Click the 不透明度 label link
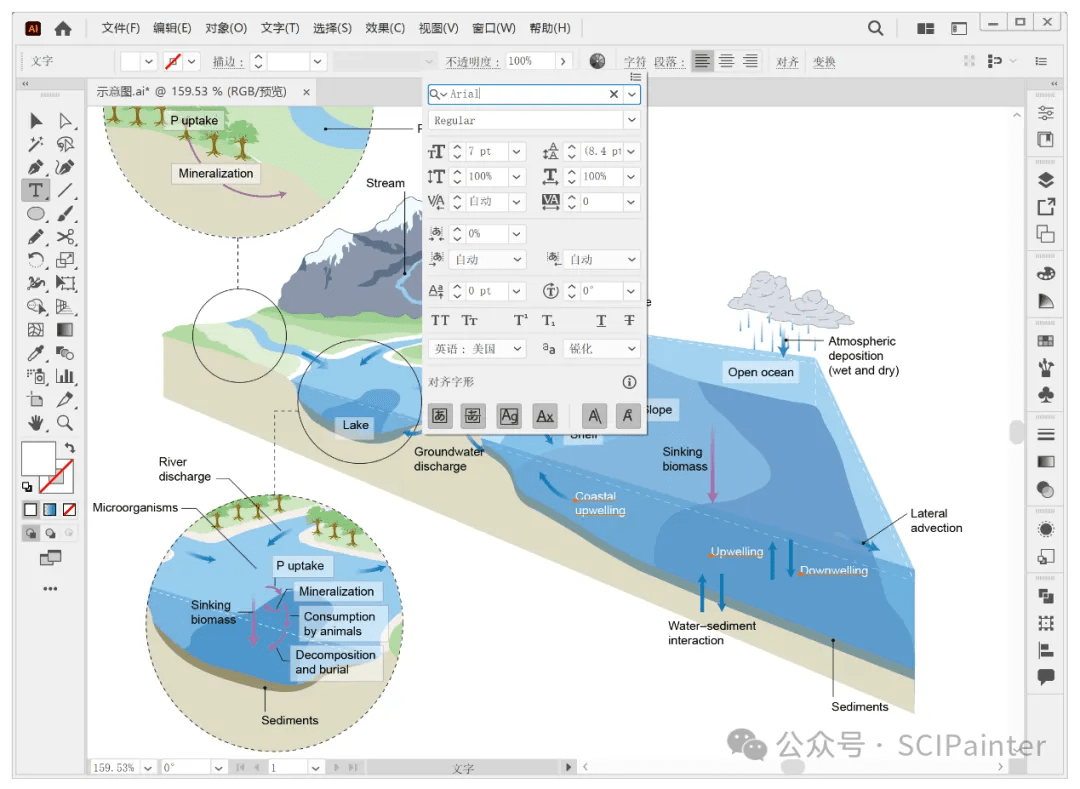Viewport: 1080px width, 789px height. [471, 62]
